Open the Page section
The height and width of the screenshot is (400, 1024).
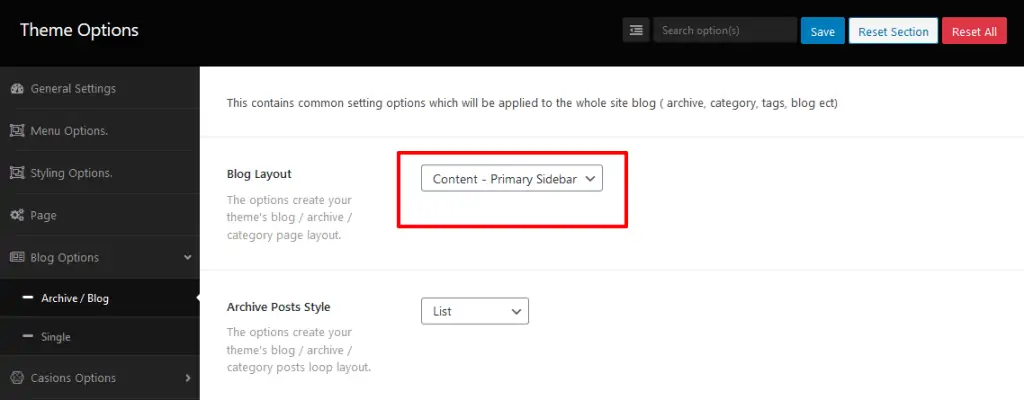[x=99, y=215]
